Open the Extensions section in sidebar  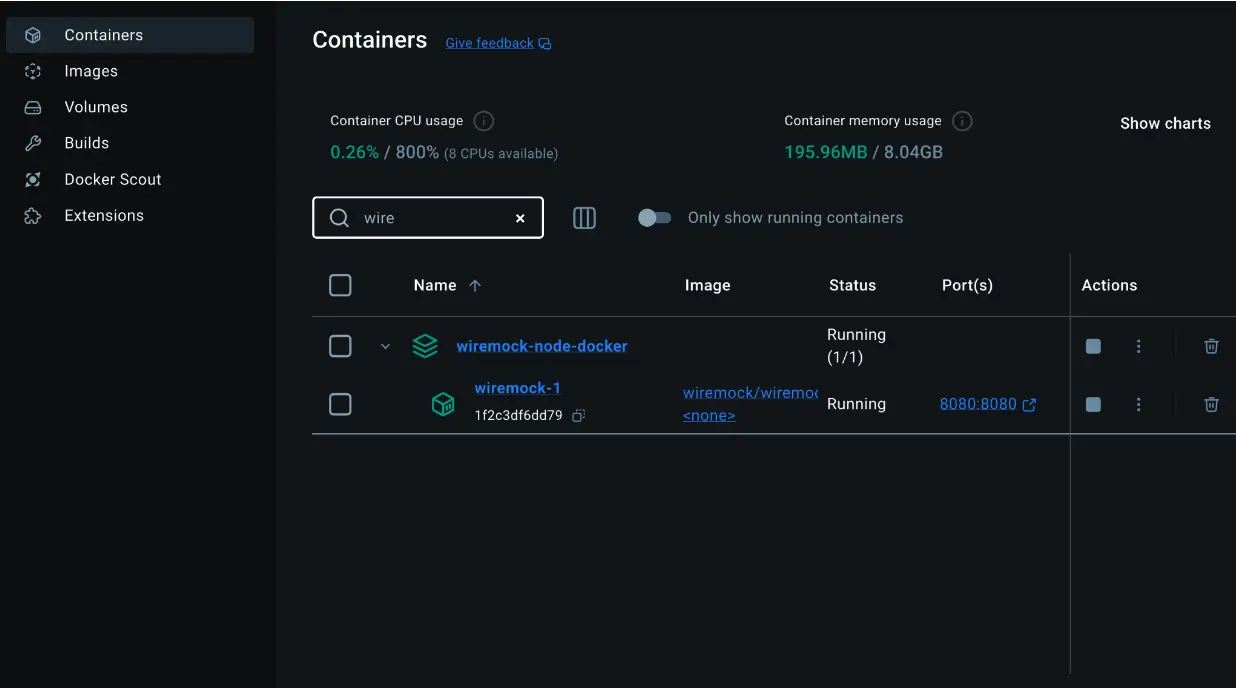pyautogui.click(x=106, y=215)
